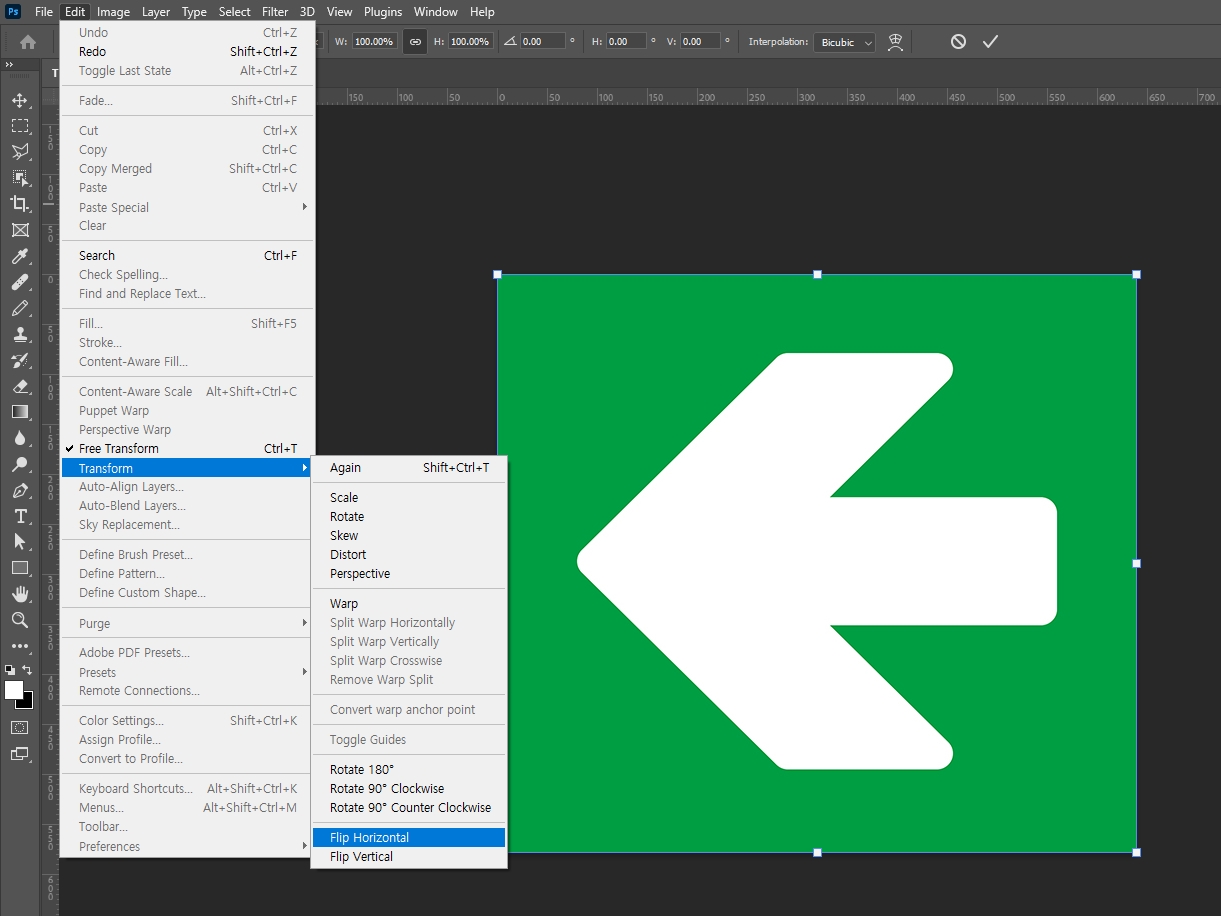1221x916 pixels.
Task: Expand the Paste Special submenu
Action: (x=188, y=207)
